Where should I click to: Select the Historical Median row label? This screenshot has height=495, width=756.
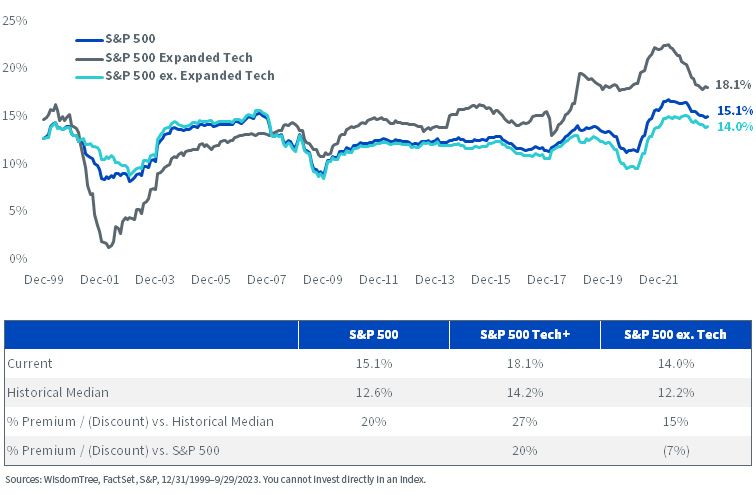[x=58, y=392]
